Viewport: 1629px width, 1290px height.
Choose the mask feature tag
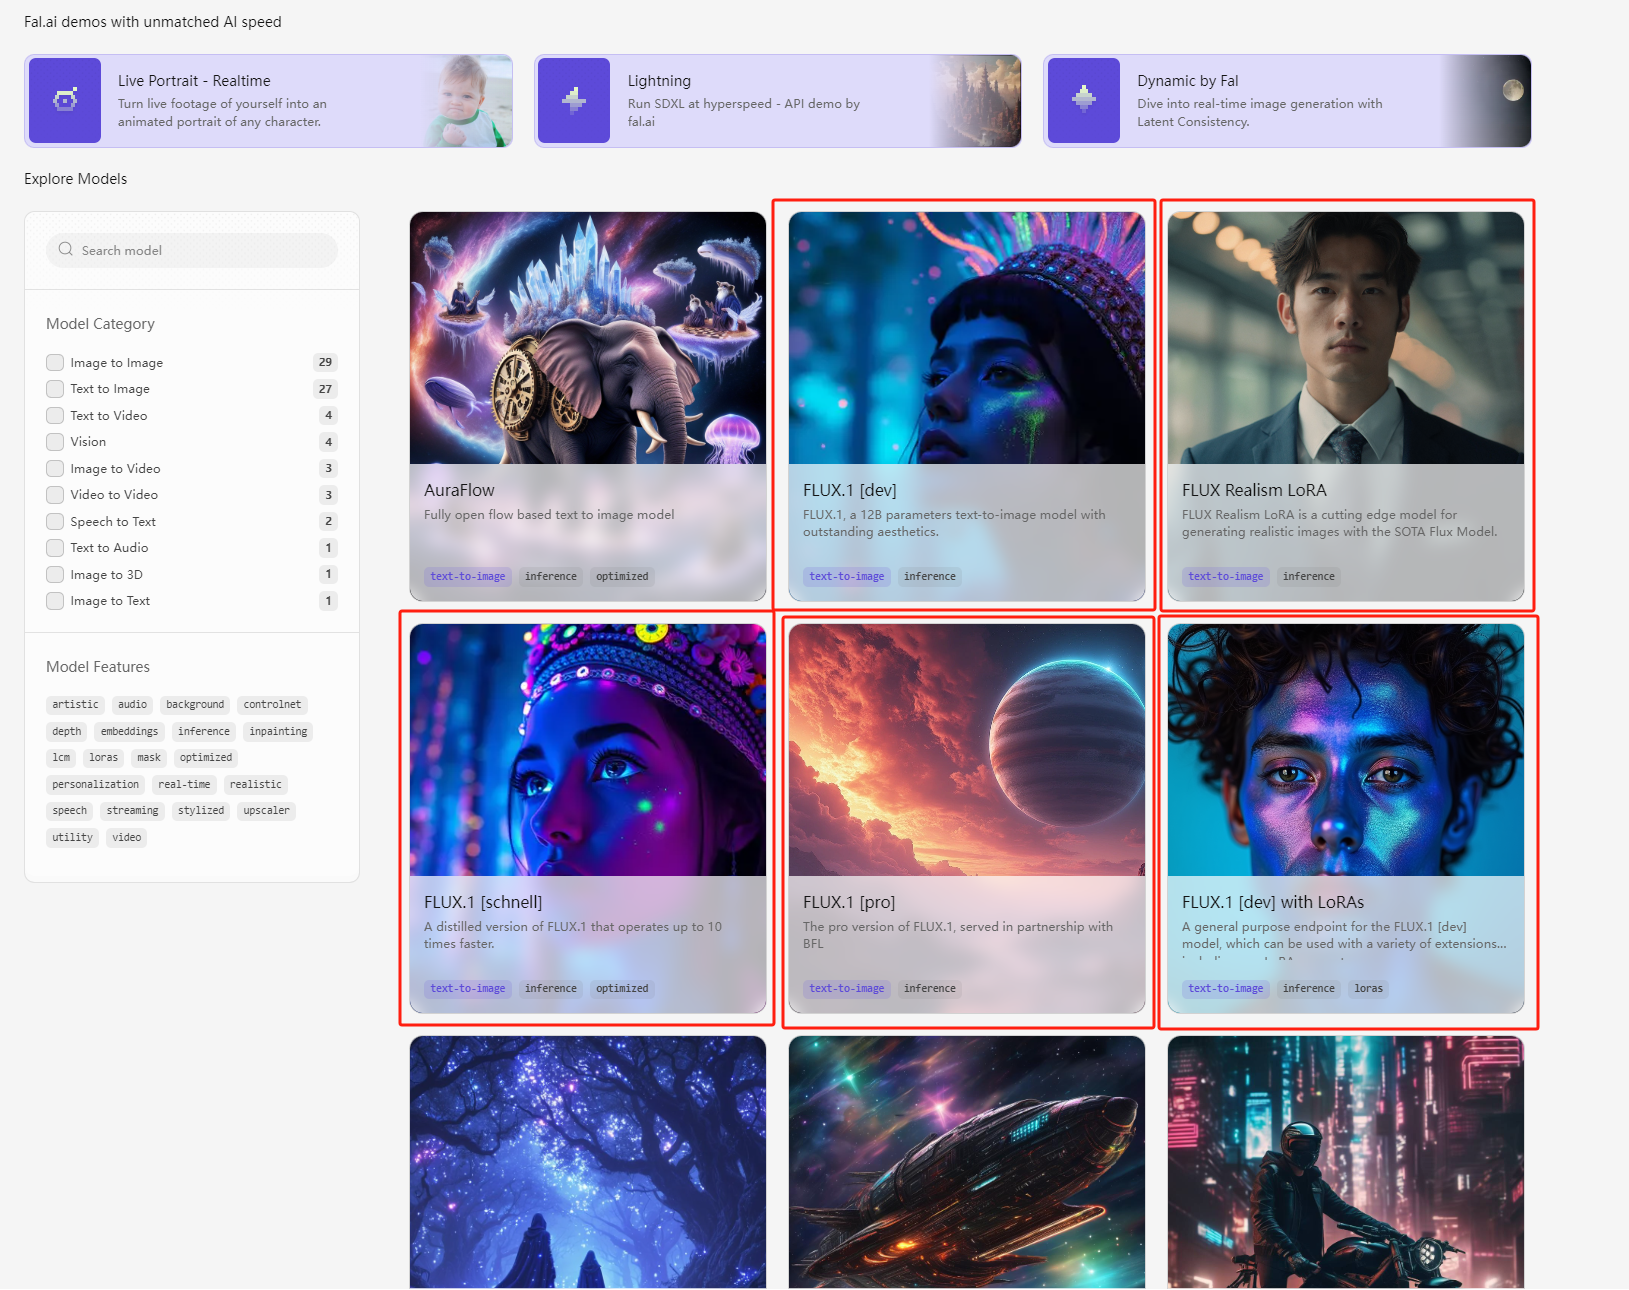point(149,758)
